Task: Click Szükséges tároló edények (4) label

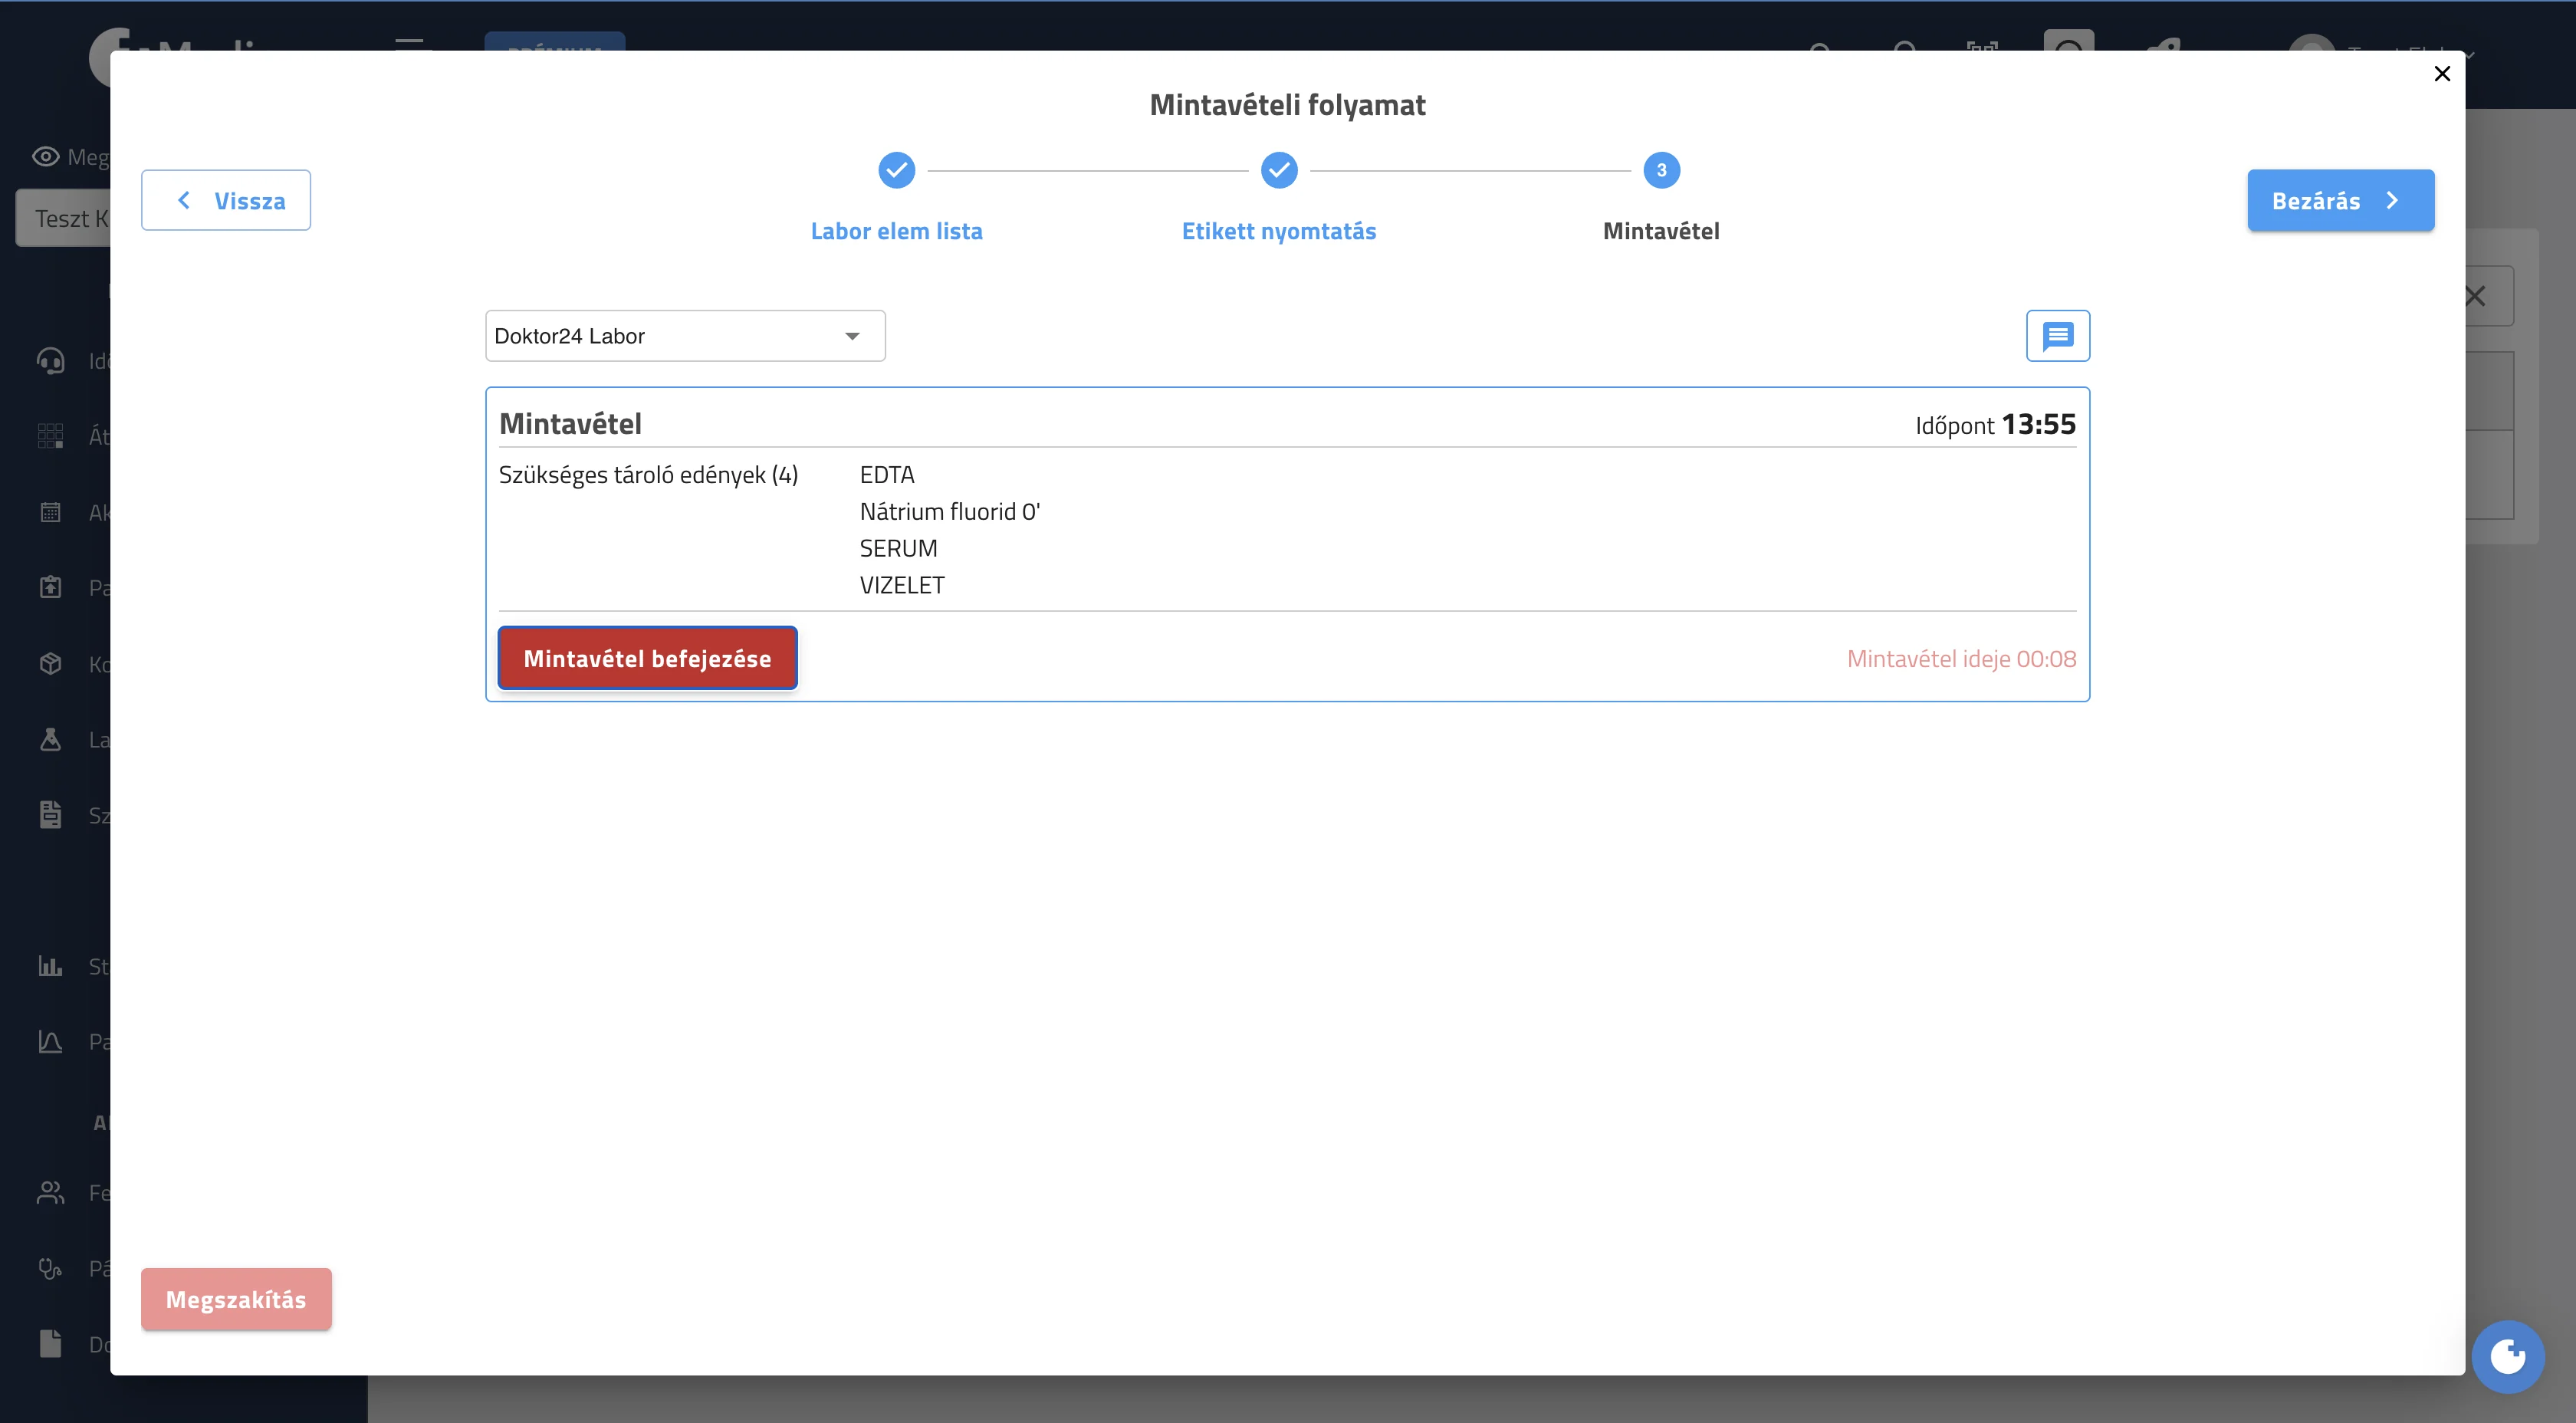Action: [648, 475]
